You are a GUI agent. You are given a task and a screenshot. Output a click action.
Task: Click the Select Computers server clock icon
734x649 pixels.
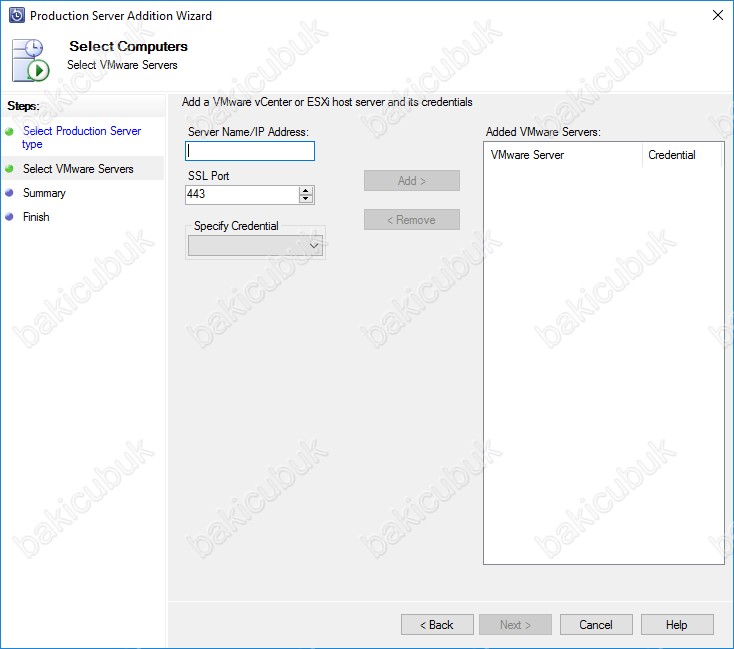(x=30, y=60)
